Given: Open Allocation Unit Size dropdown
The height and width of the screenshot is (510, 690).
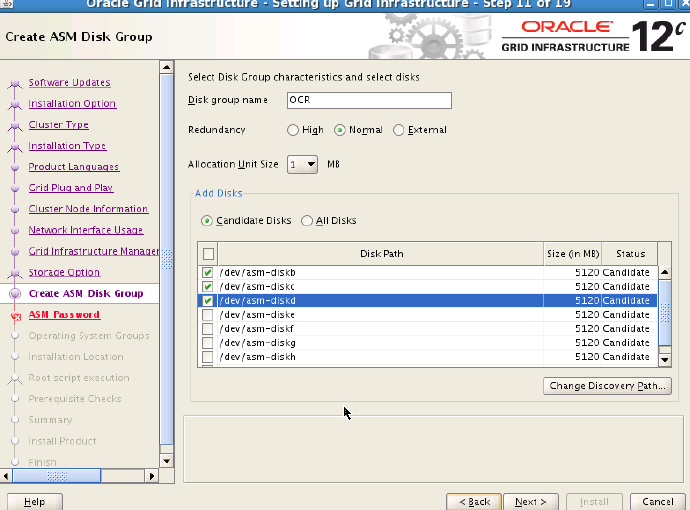Looking at the screenshot, I should click(x=302, y=165).
